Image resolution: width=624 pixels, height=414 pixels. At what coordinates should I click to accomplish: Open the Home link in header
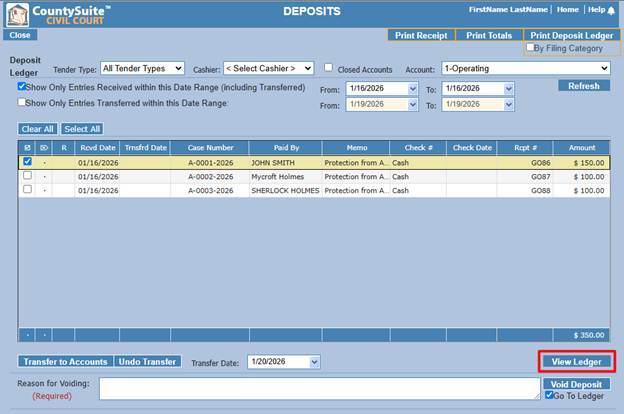pyautogui.click(x=567, y=10)
